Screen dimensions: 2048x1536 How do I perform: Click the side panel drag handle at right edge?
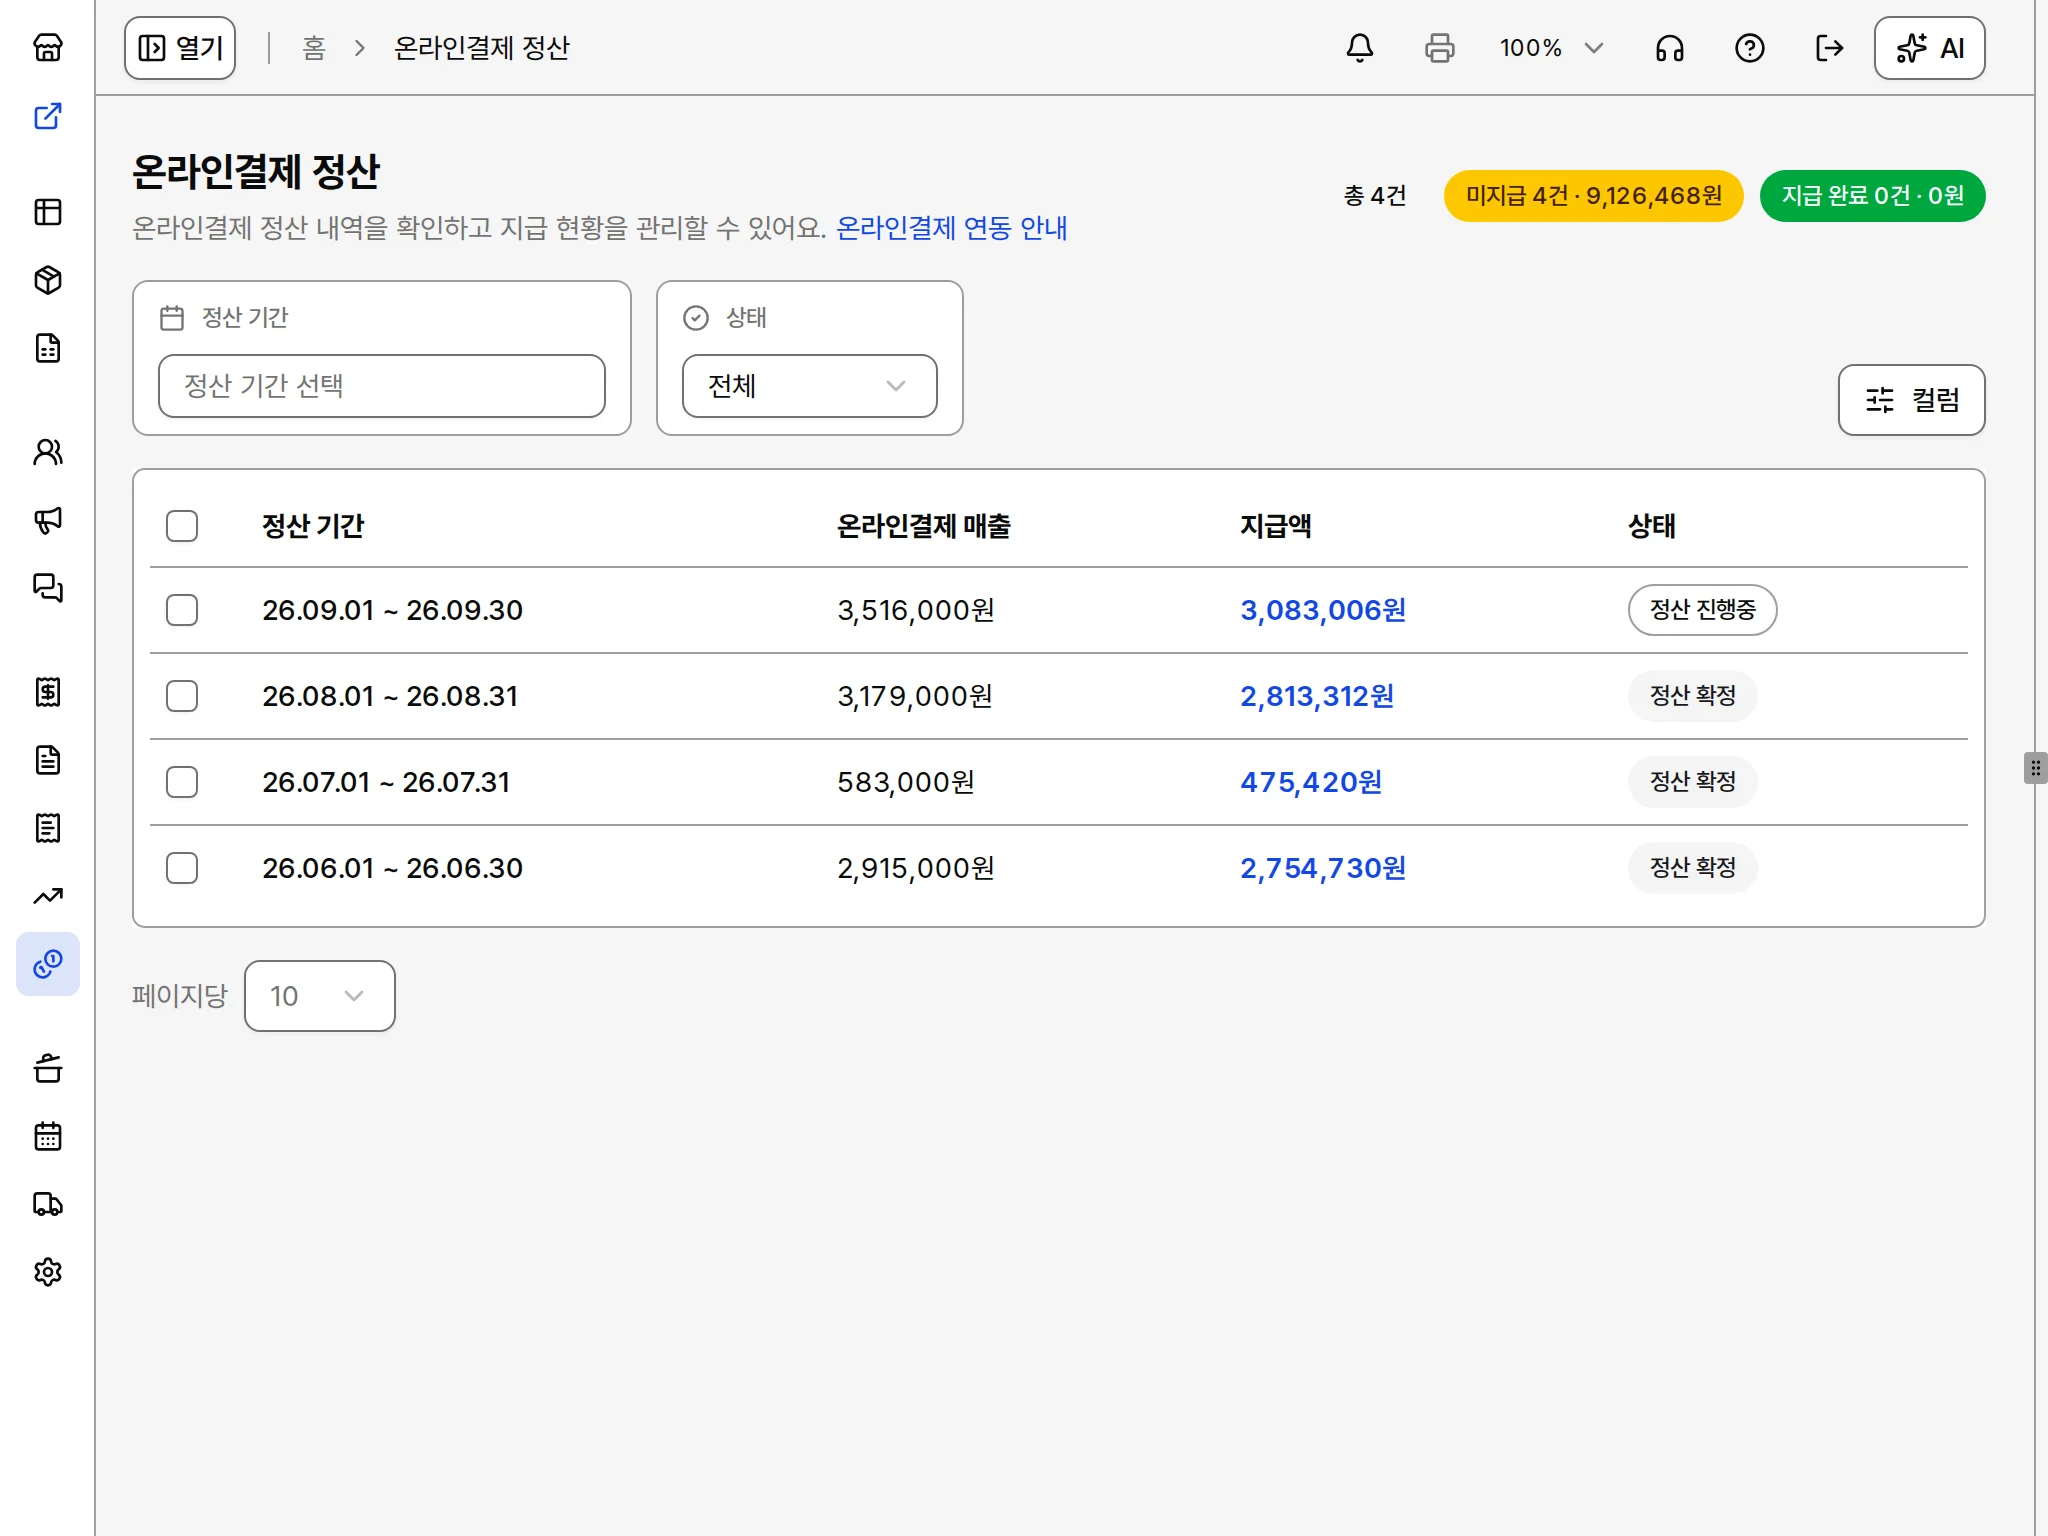2036,768
